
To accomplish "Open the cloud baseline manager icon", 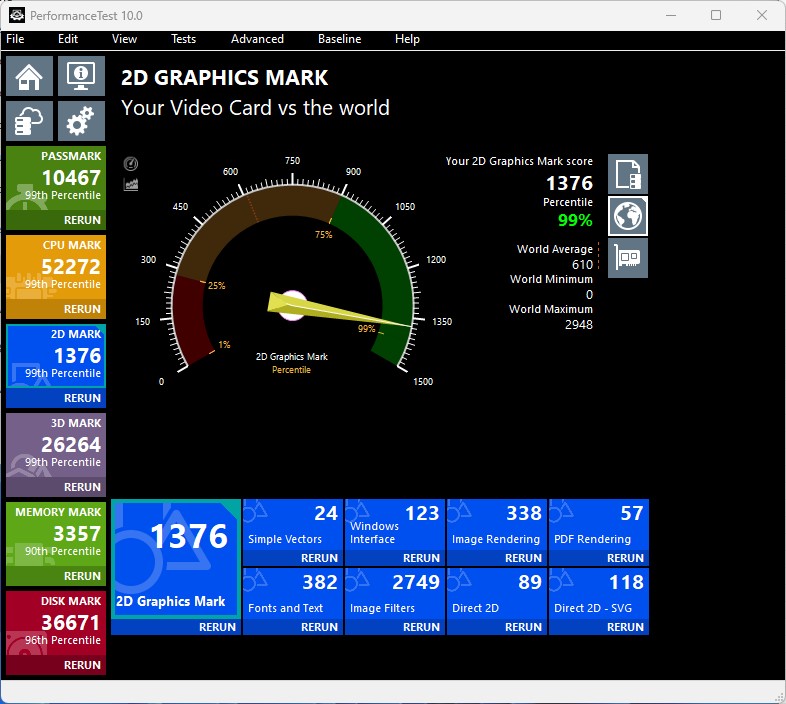I will (x=30, y=121).
